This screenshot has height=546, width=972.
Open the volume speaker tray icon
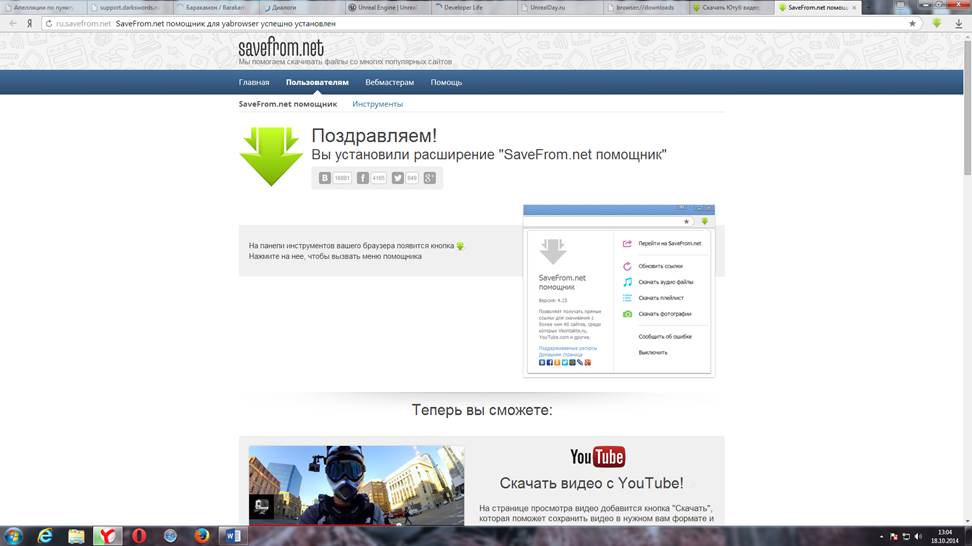[918, 537]
